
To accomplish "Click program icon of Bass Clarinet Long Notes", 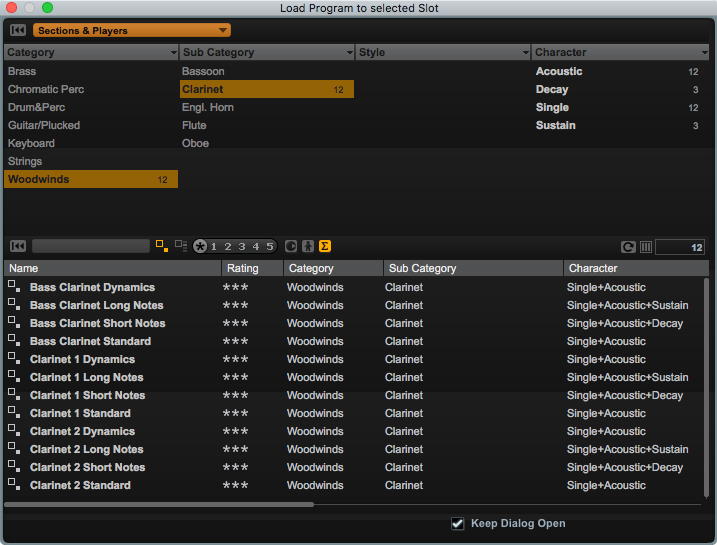I will (x=14, y=304).
